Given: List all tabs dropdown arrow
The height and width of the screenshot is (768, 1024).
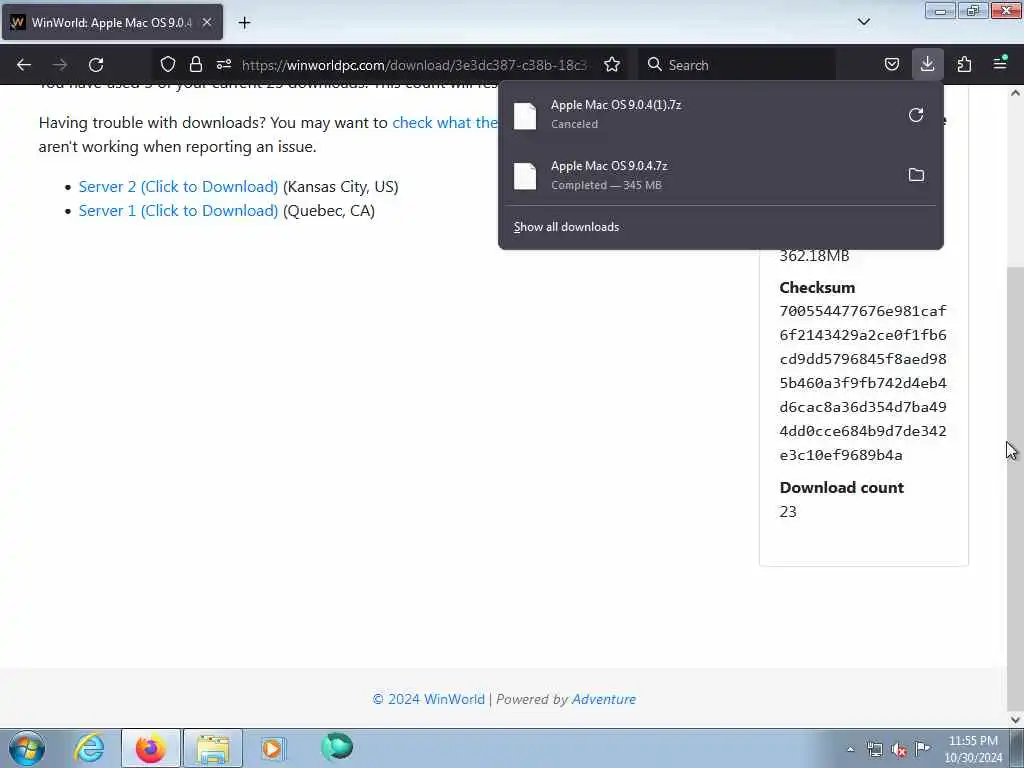Looking at the screenshot, I should click(863, 22).
